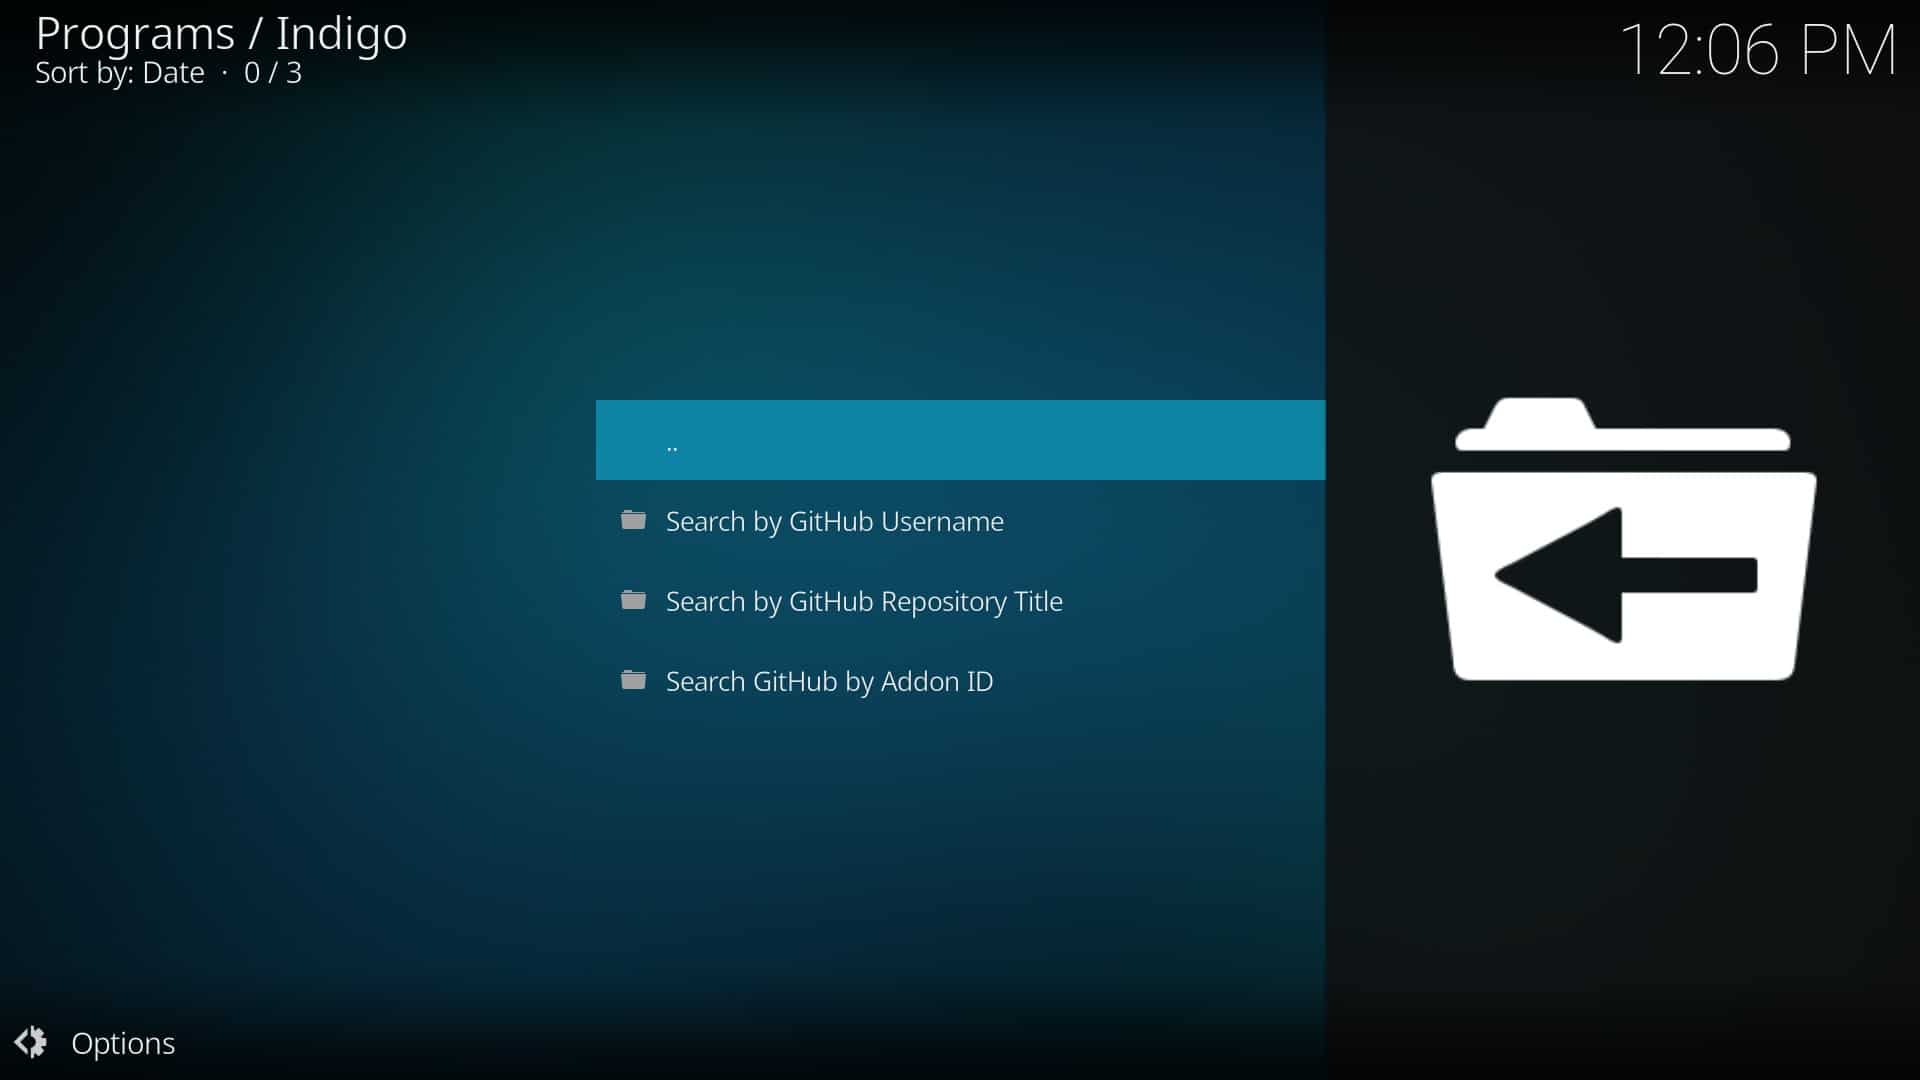Click the 'Programs' word in the header
Image resolution: width=1920 pixels, height=1080 pixels.
(135, 34)
